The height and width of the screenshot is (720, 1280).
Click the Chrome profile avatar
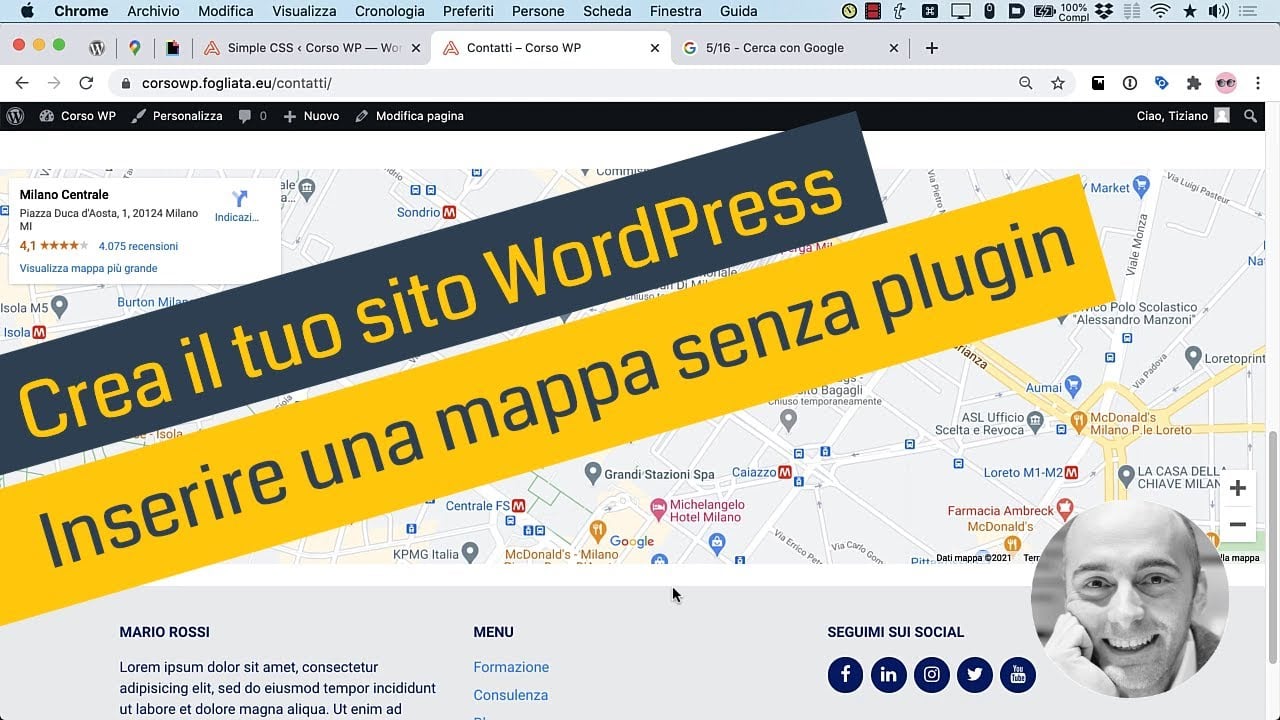coord(1226,83)
